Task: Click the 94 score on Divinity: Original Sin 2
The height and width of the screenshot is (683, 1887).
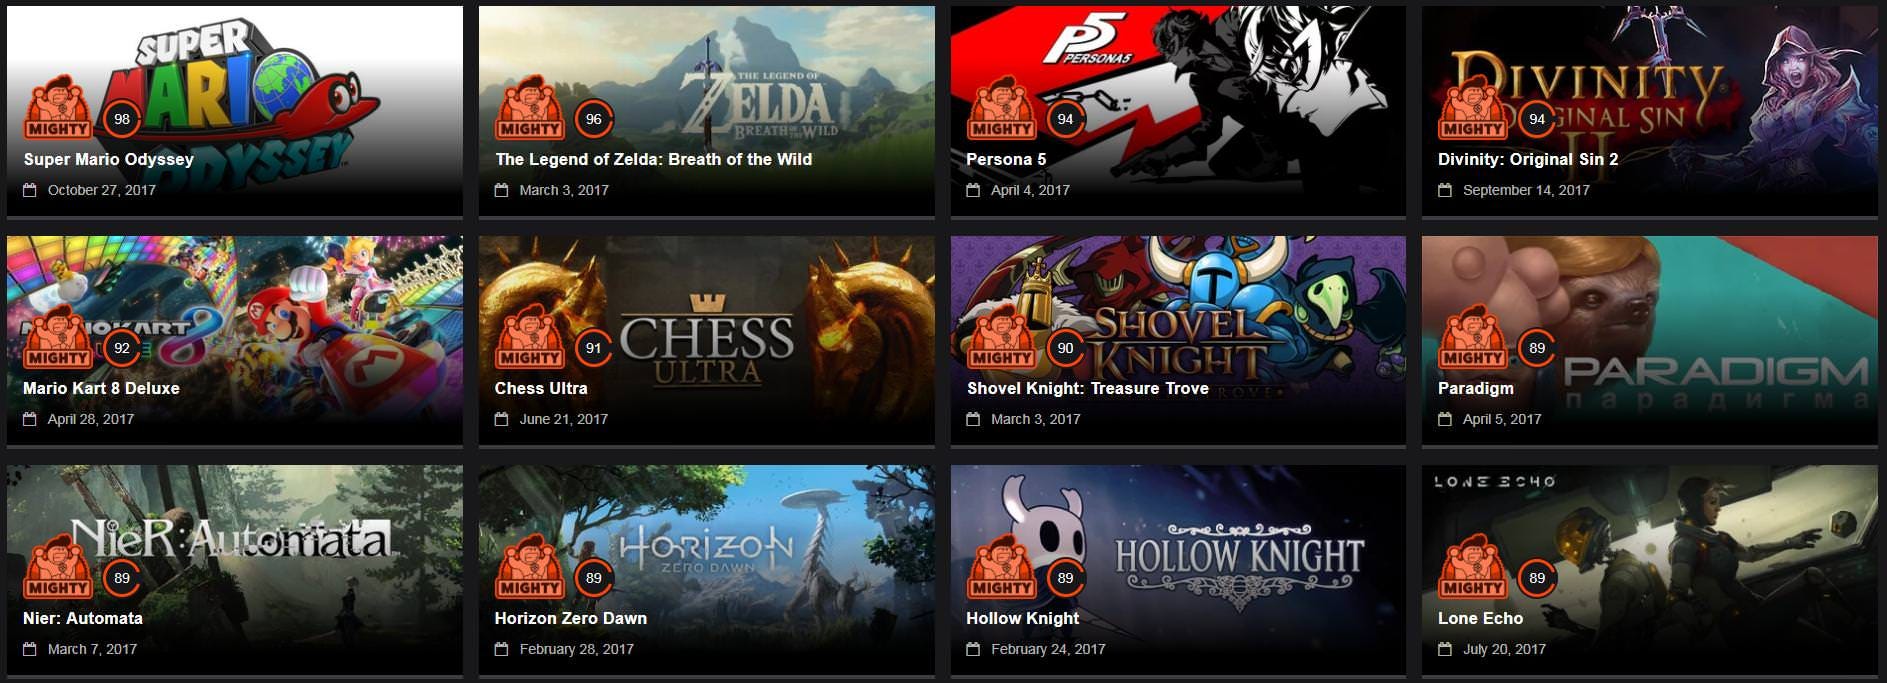Action: [1537, 119]
